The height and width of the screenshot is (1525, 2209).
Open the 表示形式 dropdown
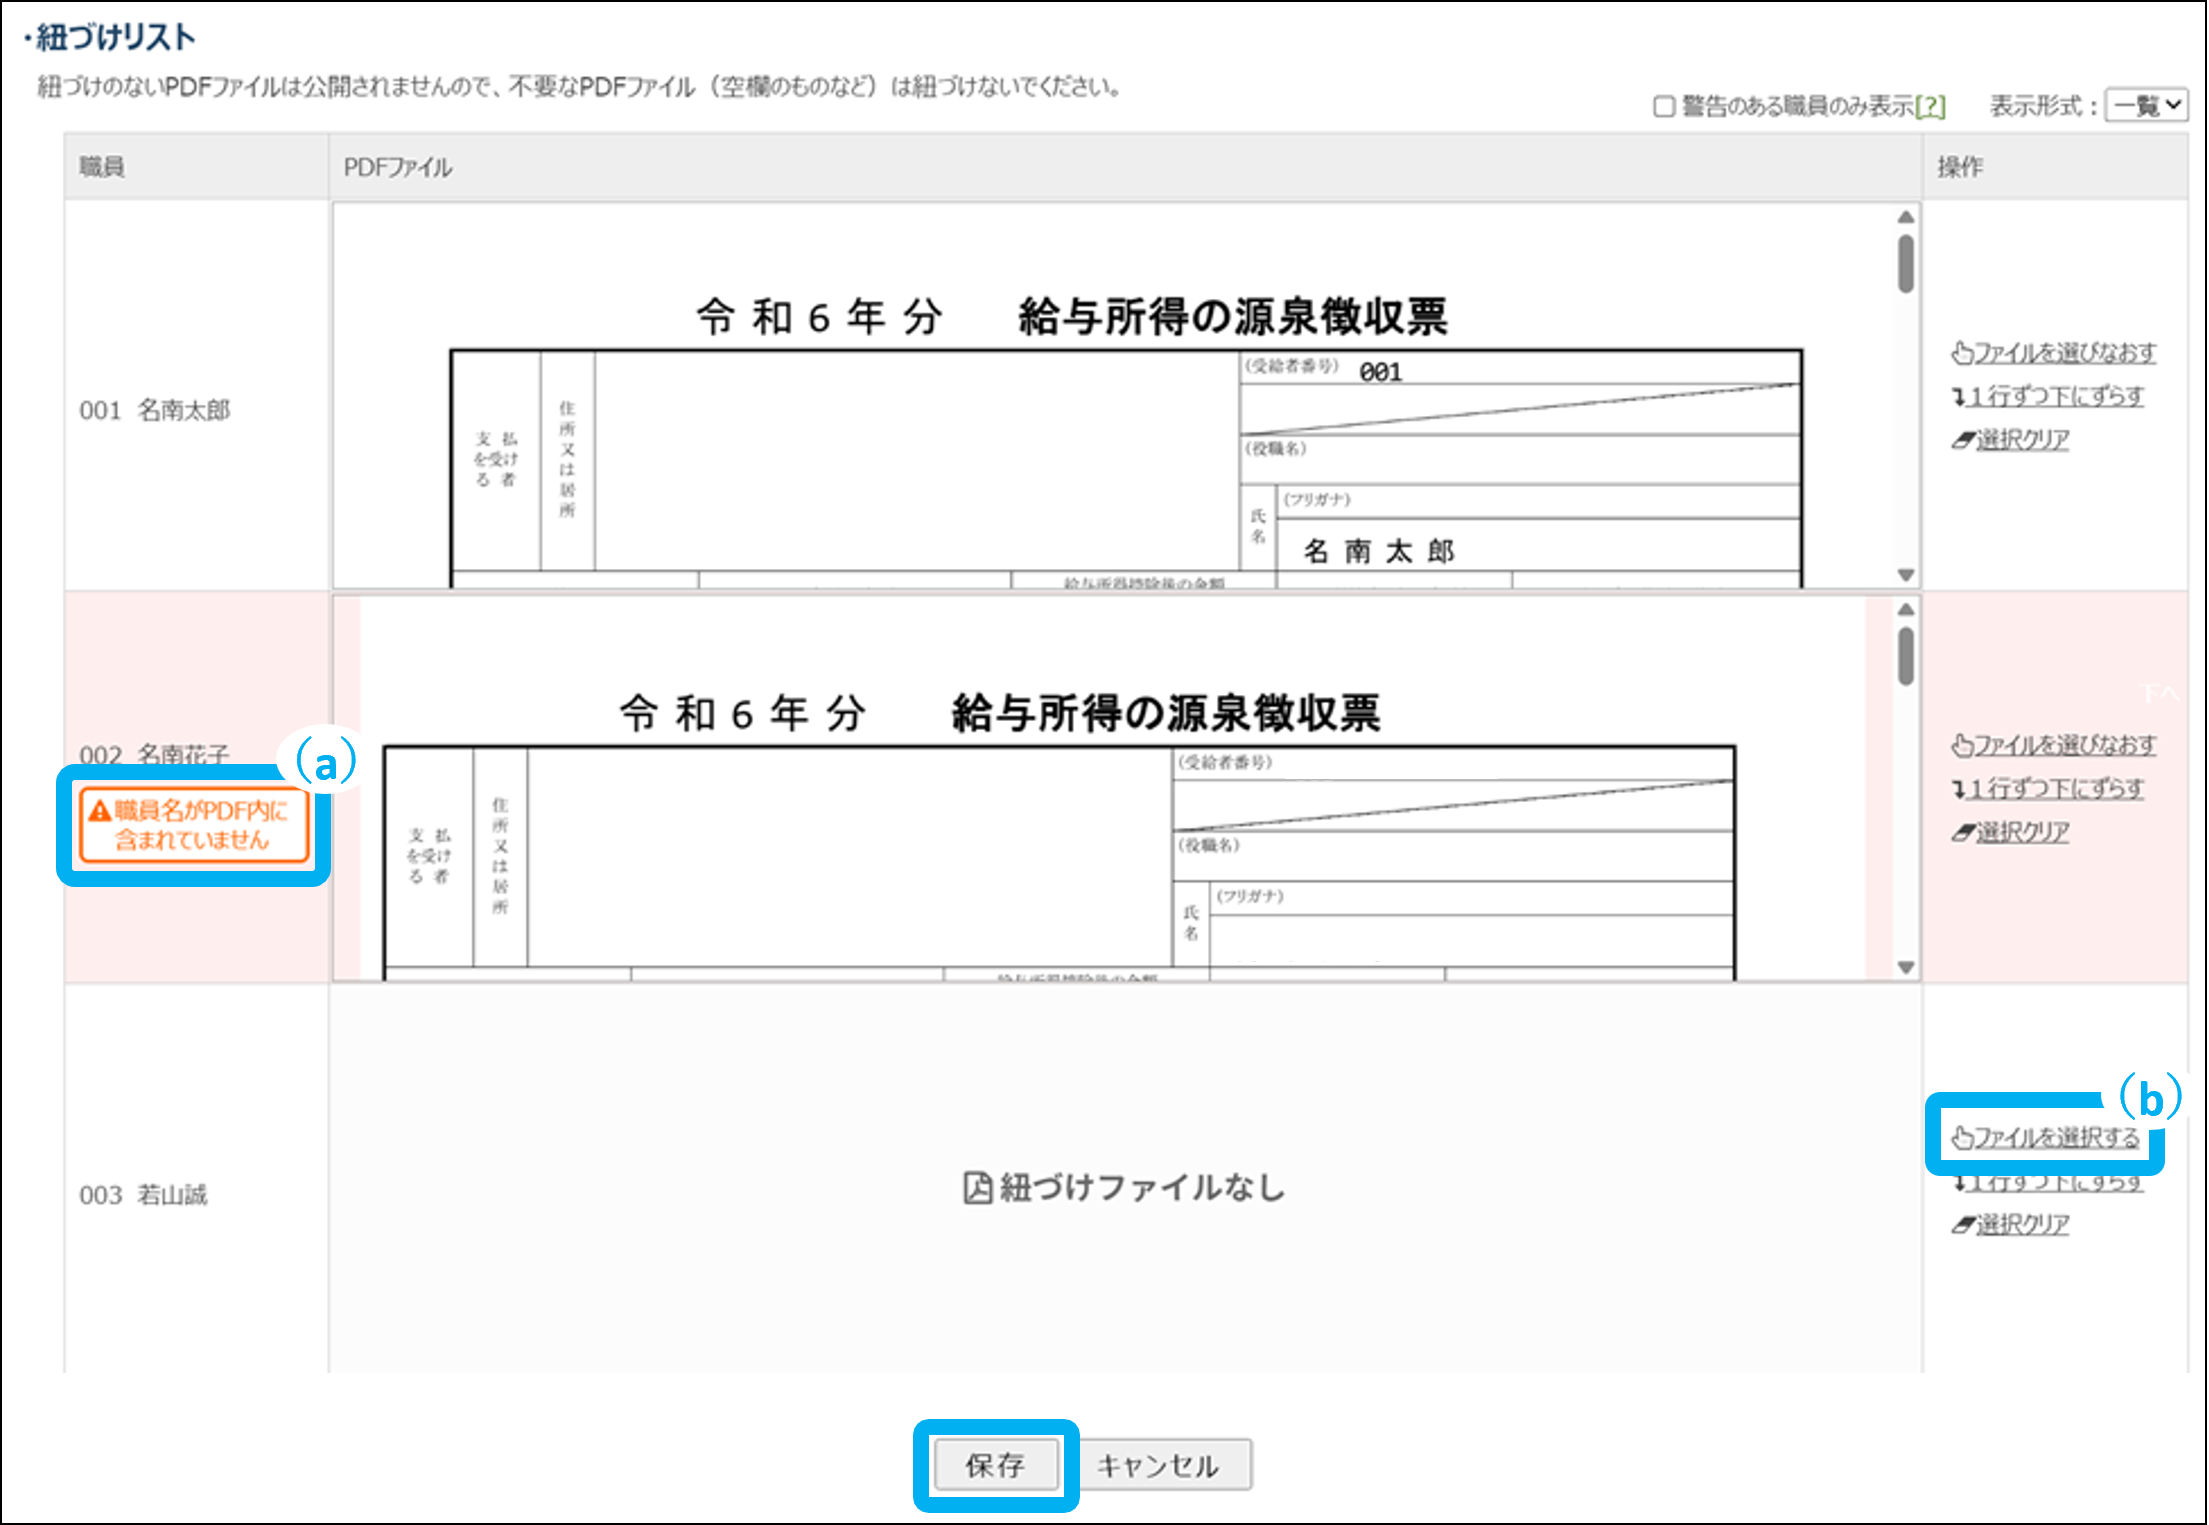point(2146,105)
